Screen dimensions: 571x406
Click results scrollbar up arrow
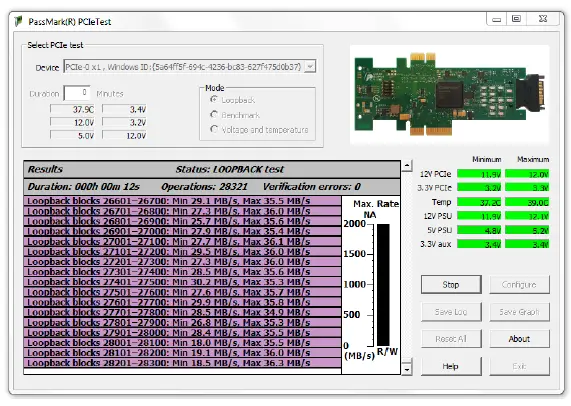407,166
